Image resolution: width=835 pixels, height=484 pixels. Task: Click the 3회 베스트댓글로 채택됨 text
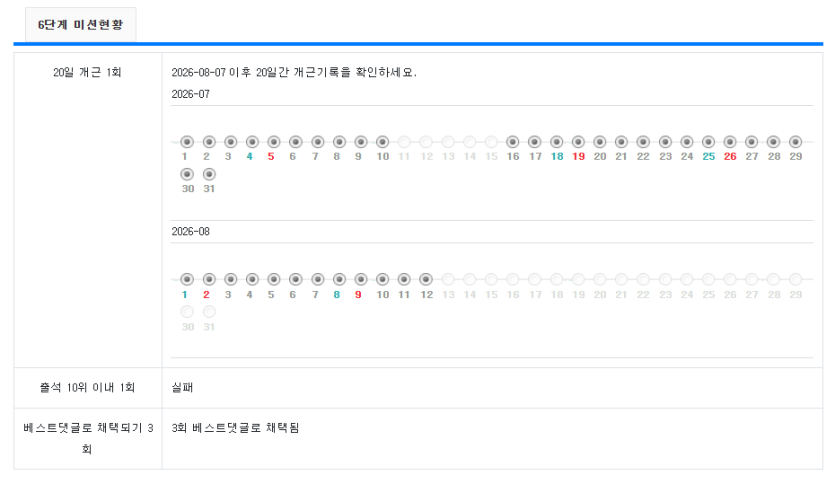(x=235, y=428)
